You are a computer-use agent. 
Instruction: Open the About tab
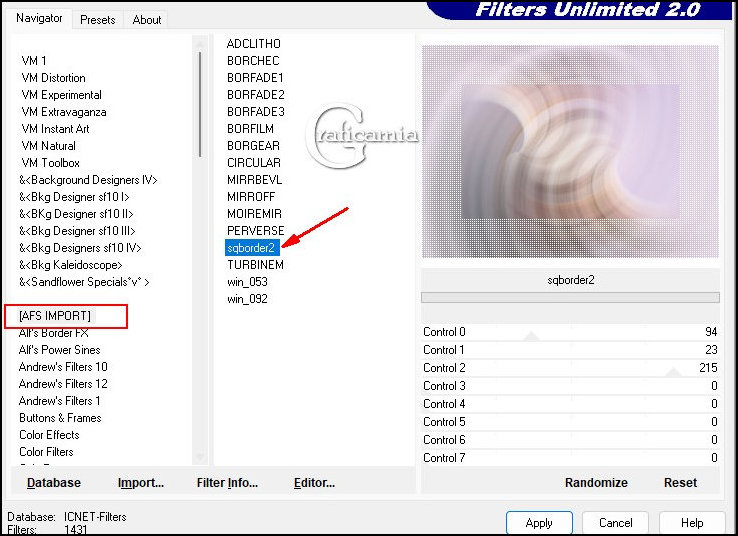click(x=147, y=19)
